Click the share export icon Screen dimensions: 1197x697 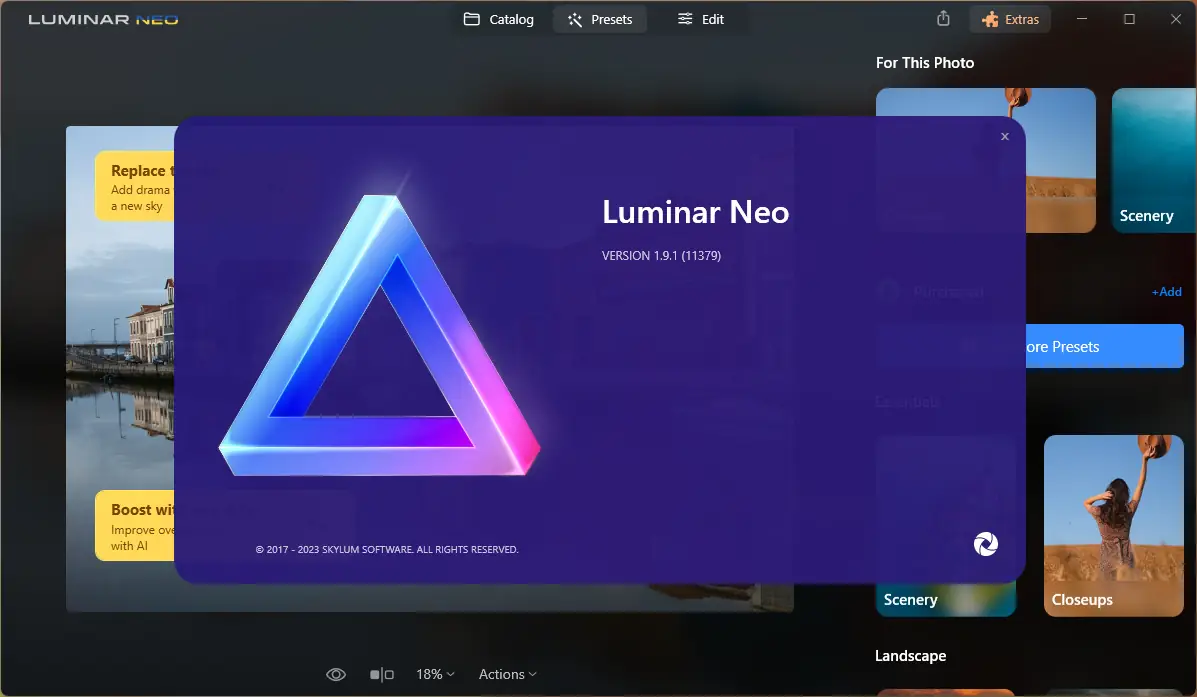(x=944, y=18)
